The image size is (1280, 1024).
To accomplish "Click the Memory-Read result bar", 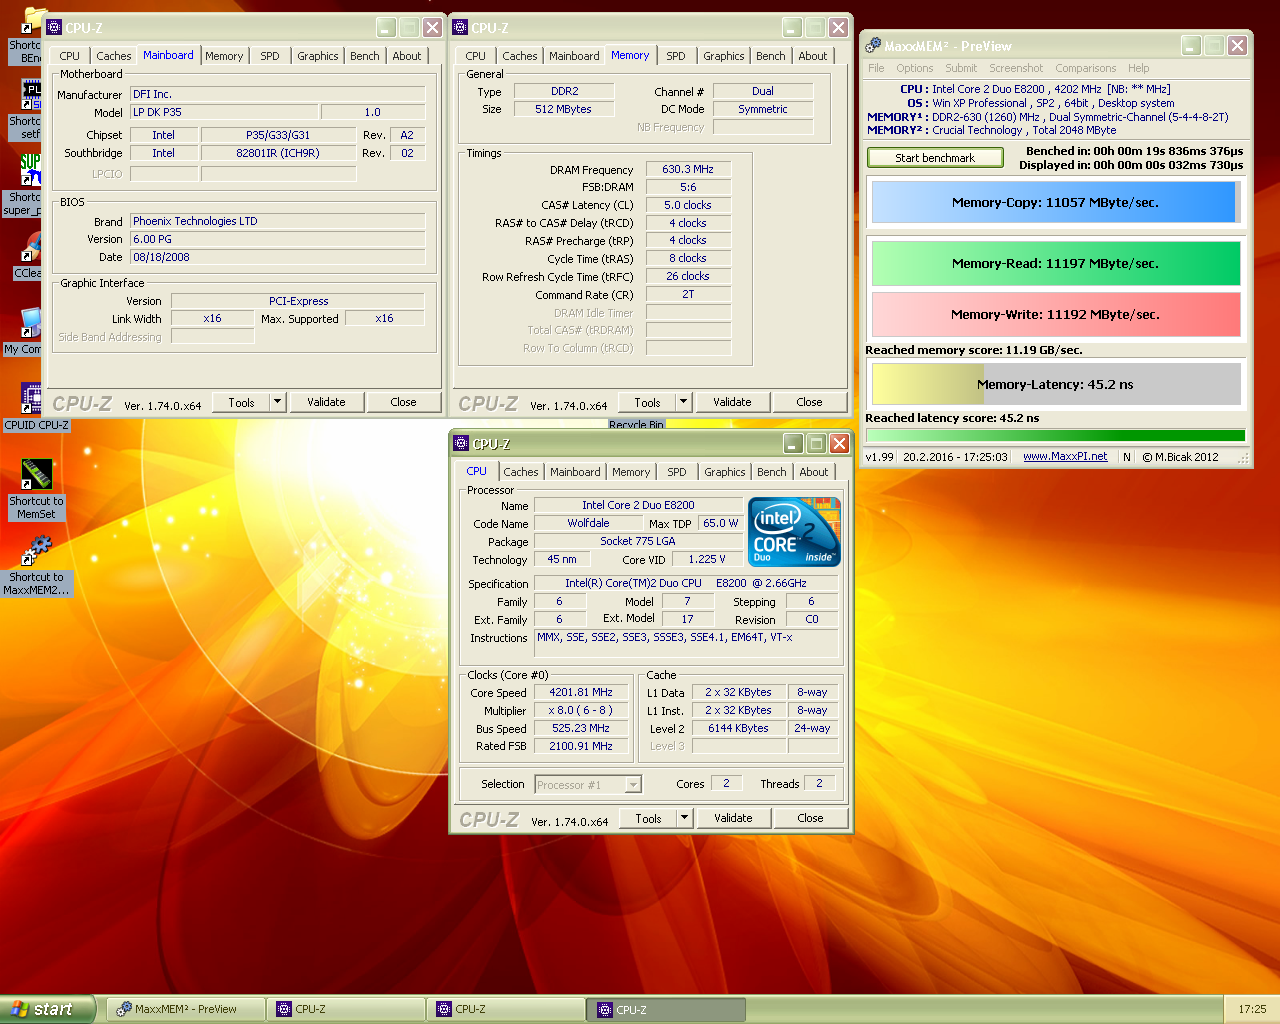I will [1055, 264].
